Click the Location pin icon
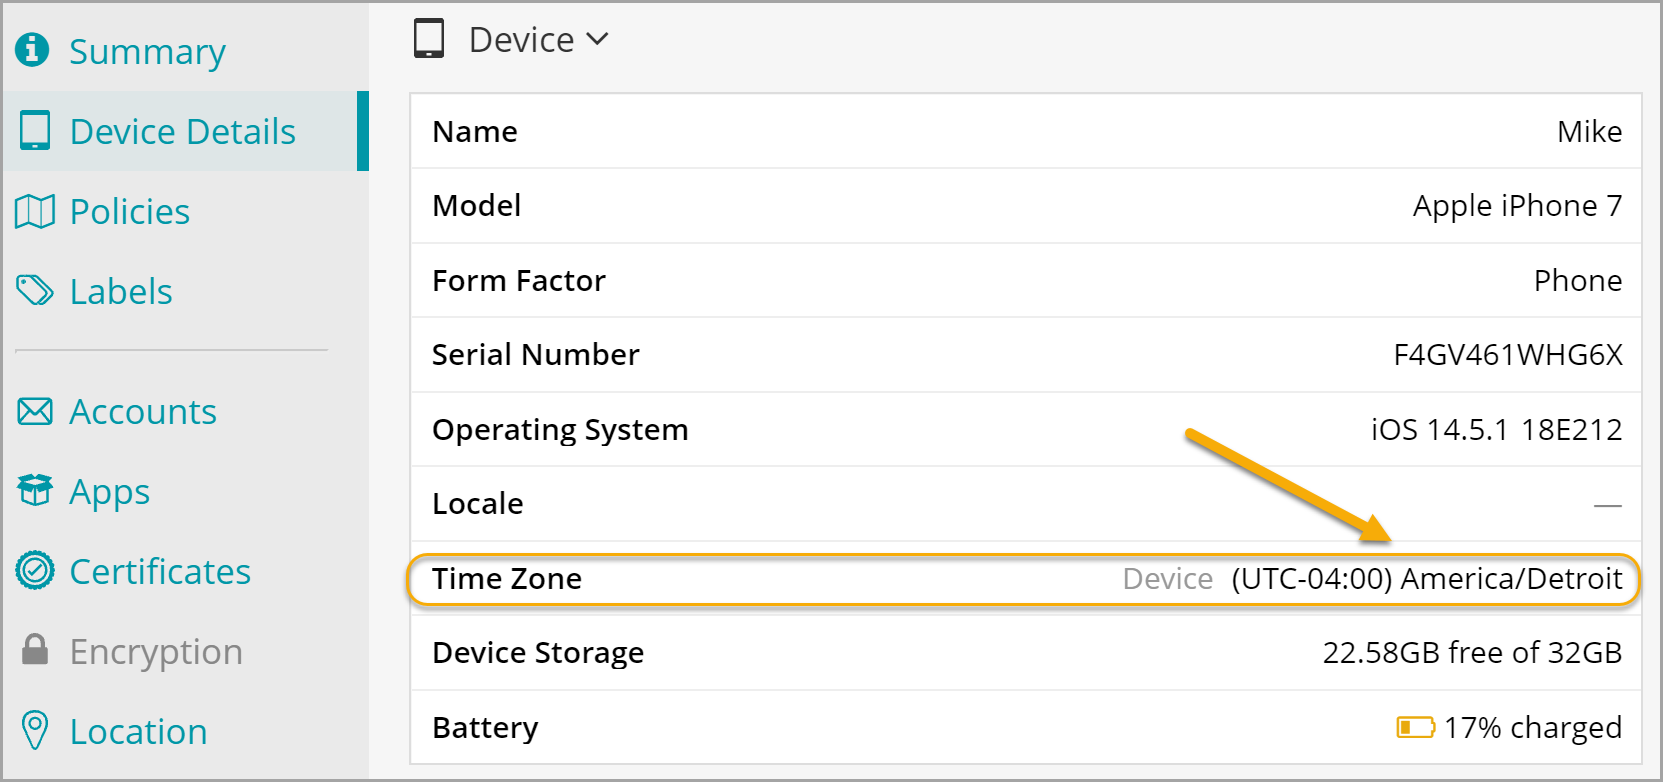Viewport: 1663px width, 782px height. [x=35, y=731]
